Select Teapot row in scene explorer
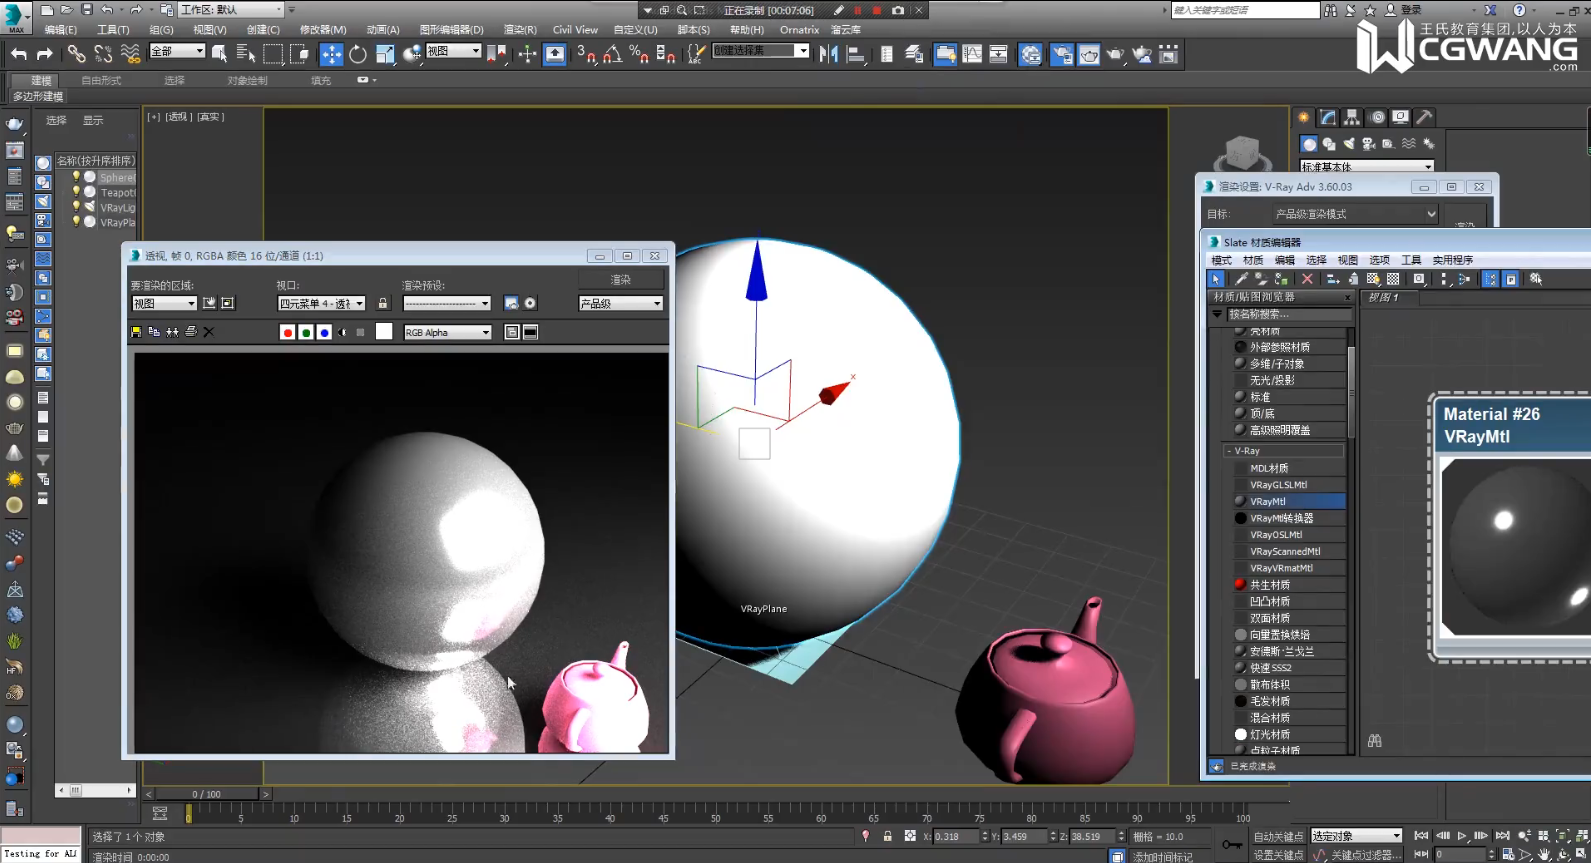The image size is (1591, 863). click(x=104, y=192)
